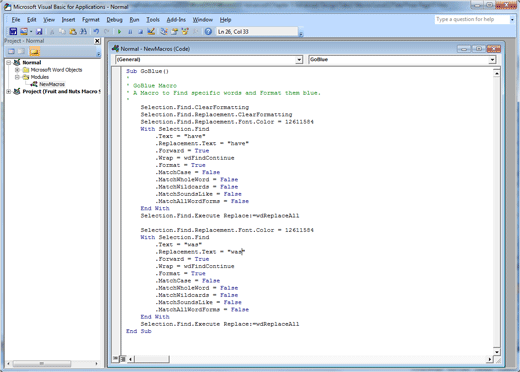This screenshot has height=372, width=520.
Task: Open the Insert menu
Action: (68, 20)
